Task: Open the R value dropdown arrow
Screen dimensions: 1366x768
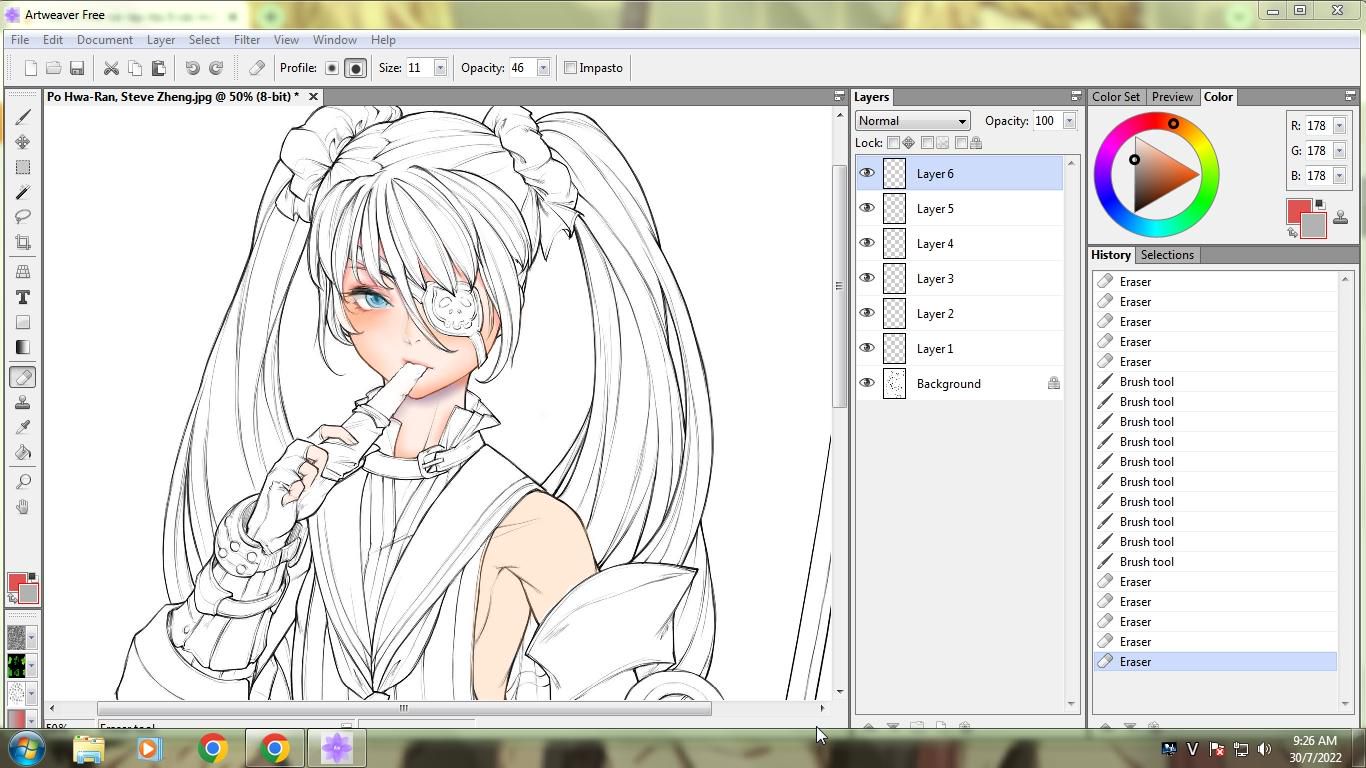Action: pos(1339,126)
